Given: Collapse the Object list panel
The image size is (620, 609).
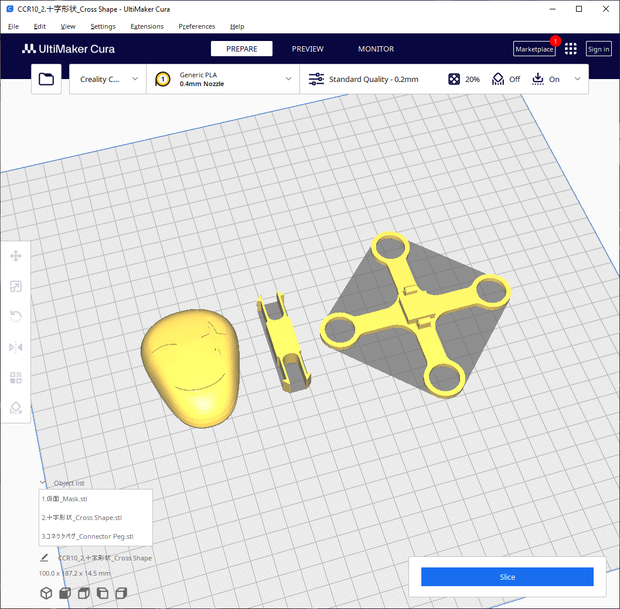Looking at the screenshot, I should [x=43, y=482].
